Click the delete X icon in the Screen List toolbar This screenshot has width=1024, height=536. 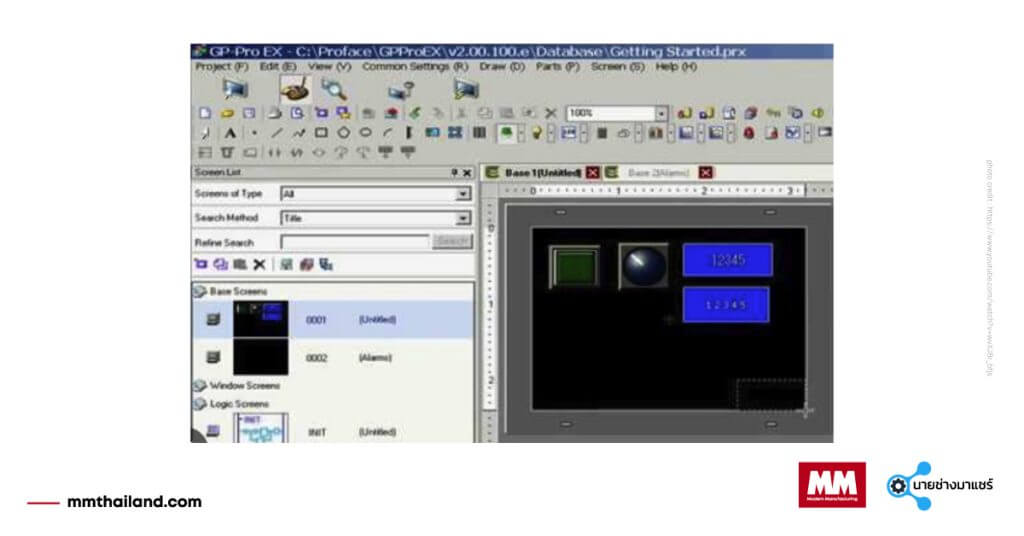click(259, 265)
